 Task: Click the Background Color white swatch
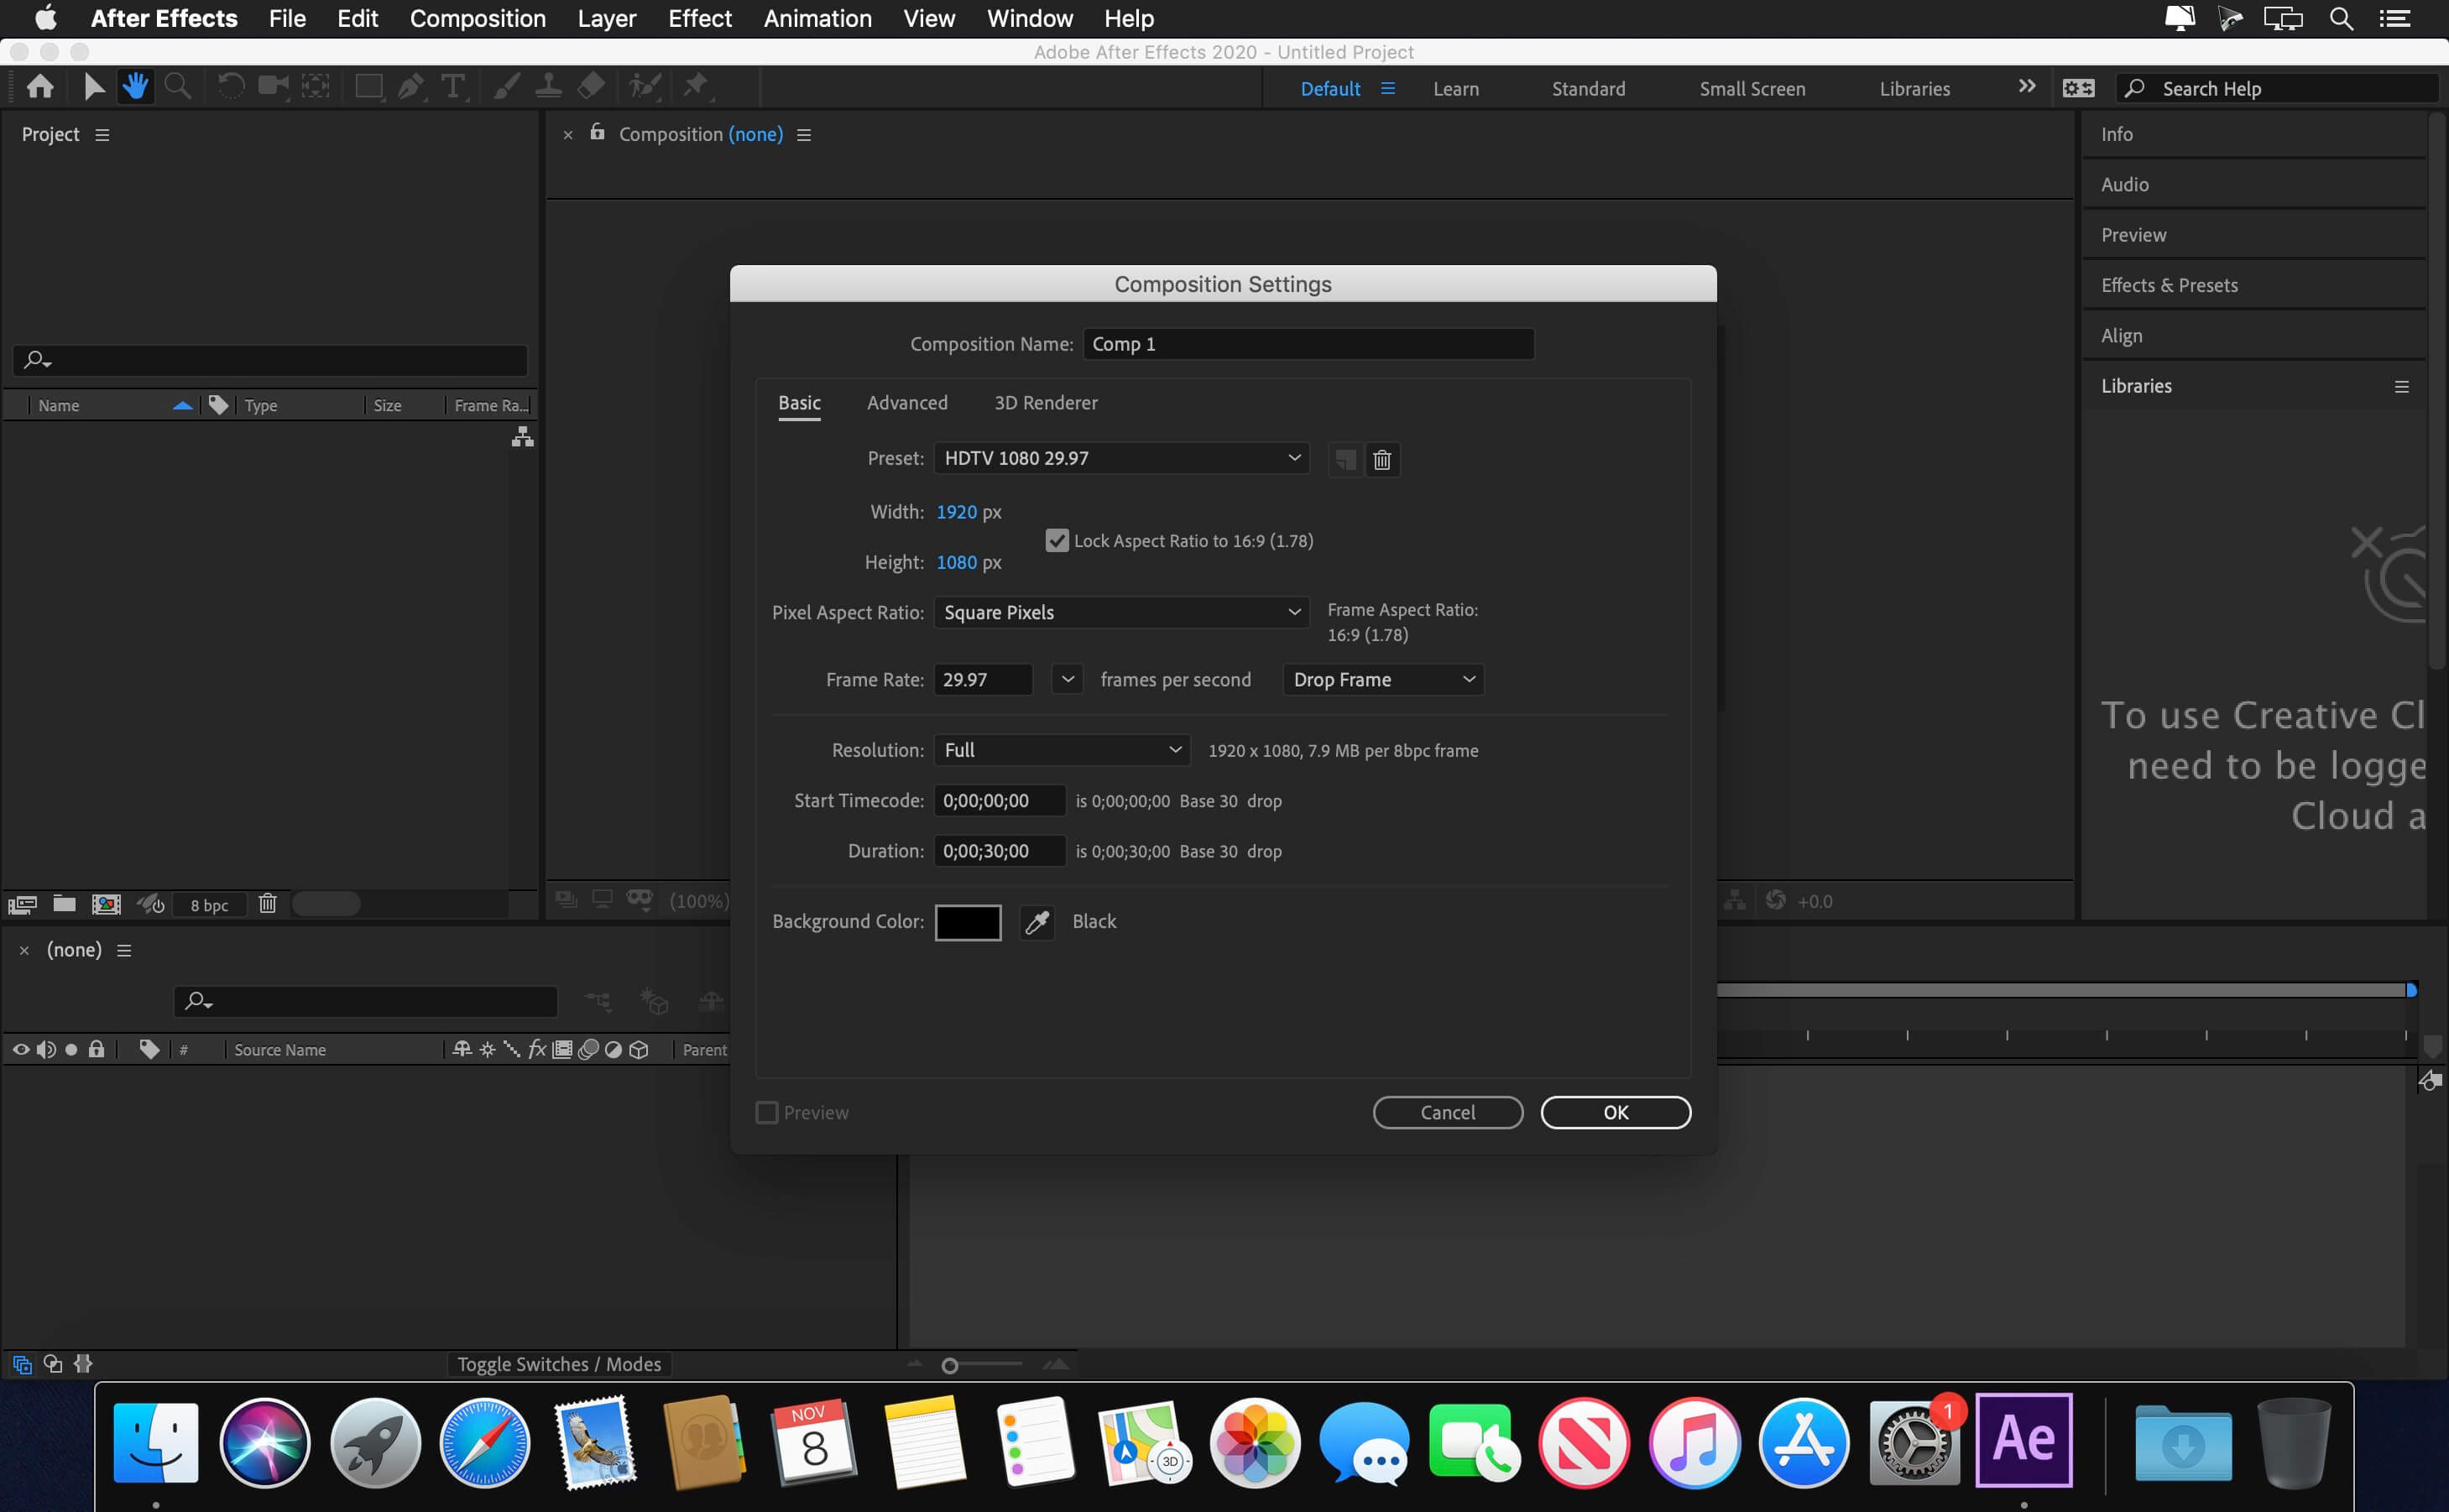[x=969, y=921]
